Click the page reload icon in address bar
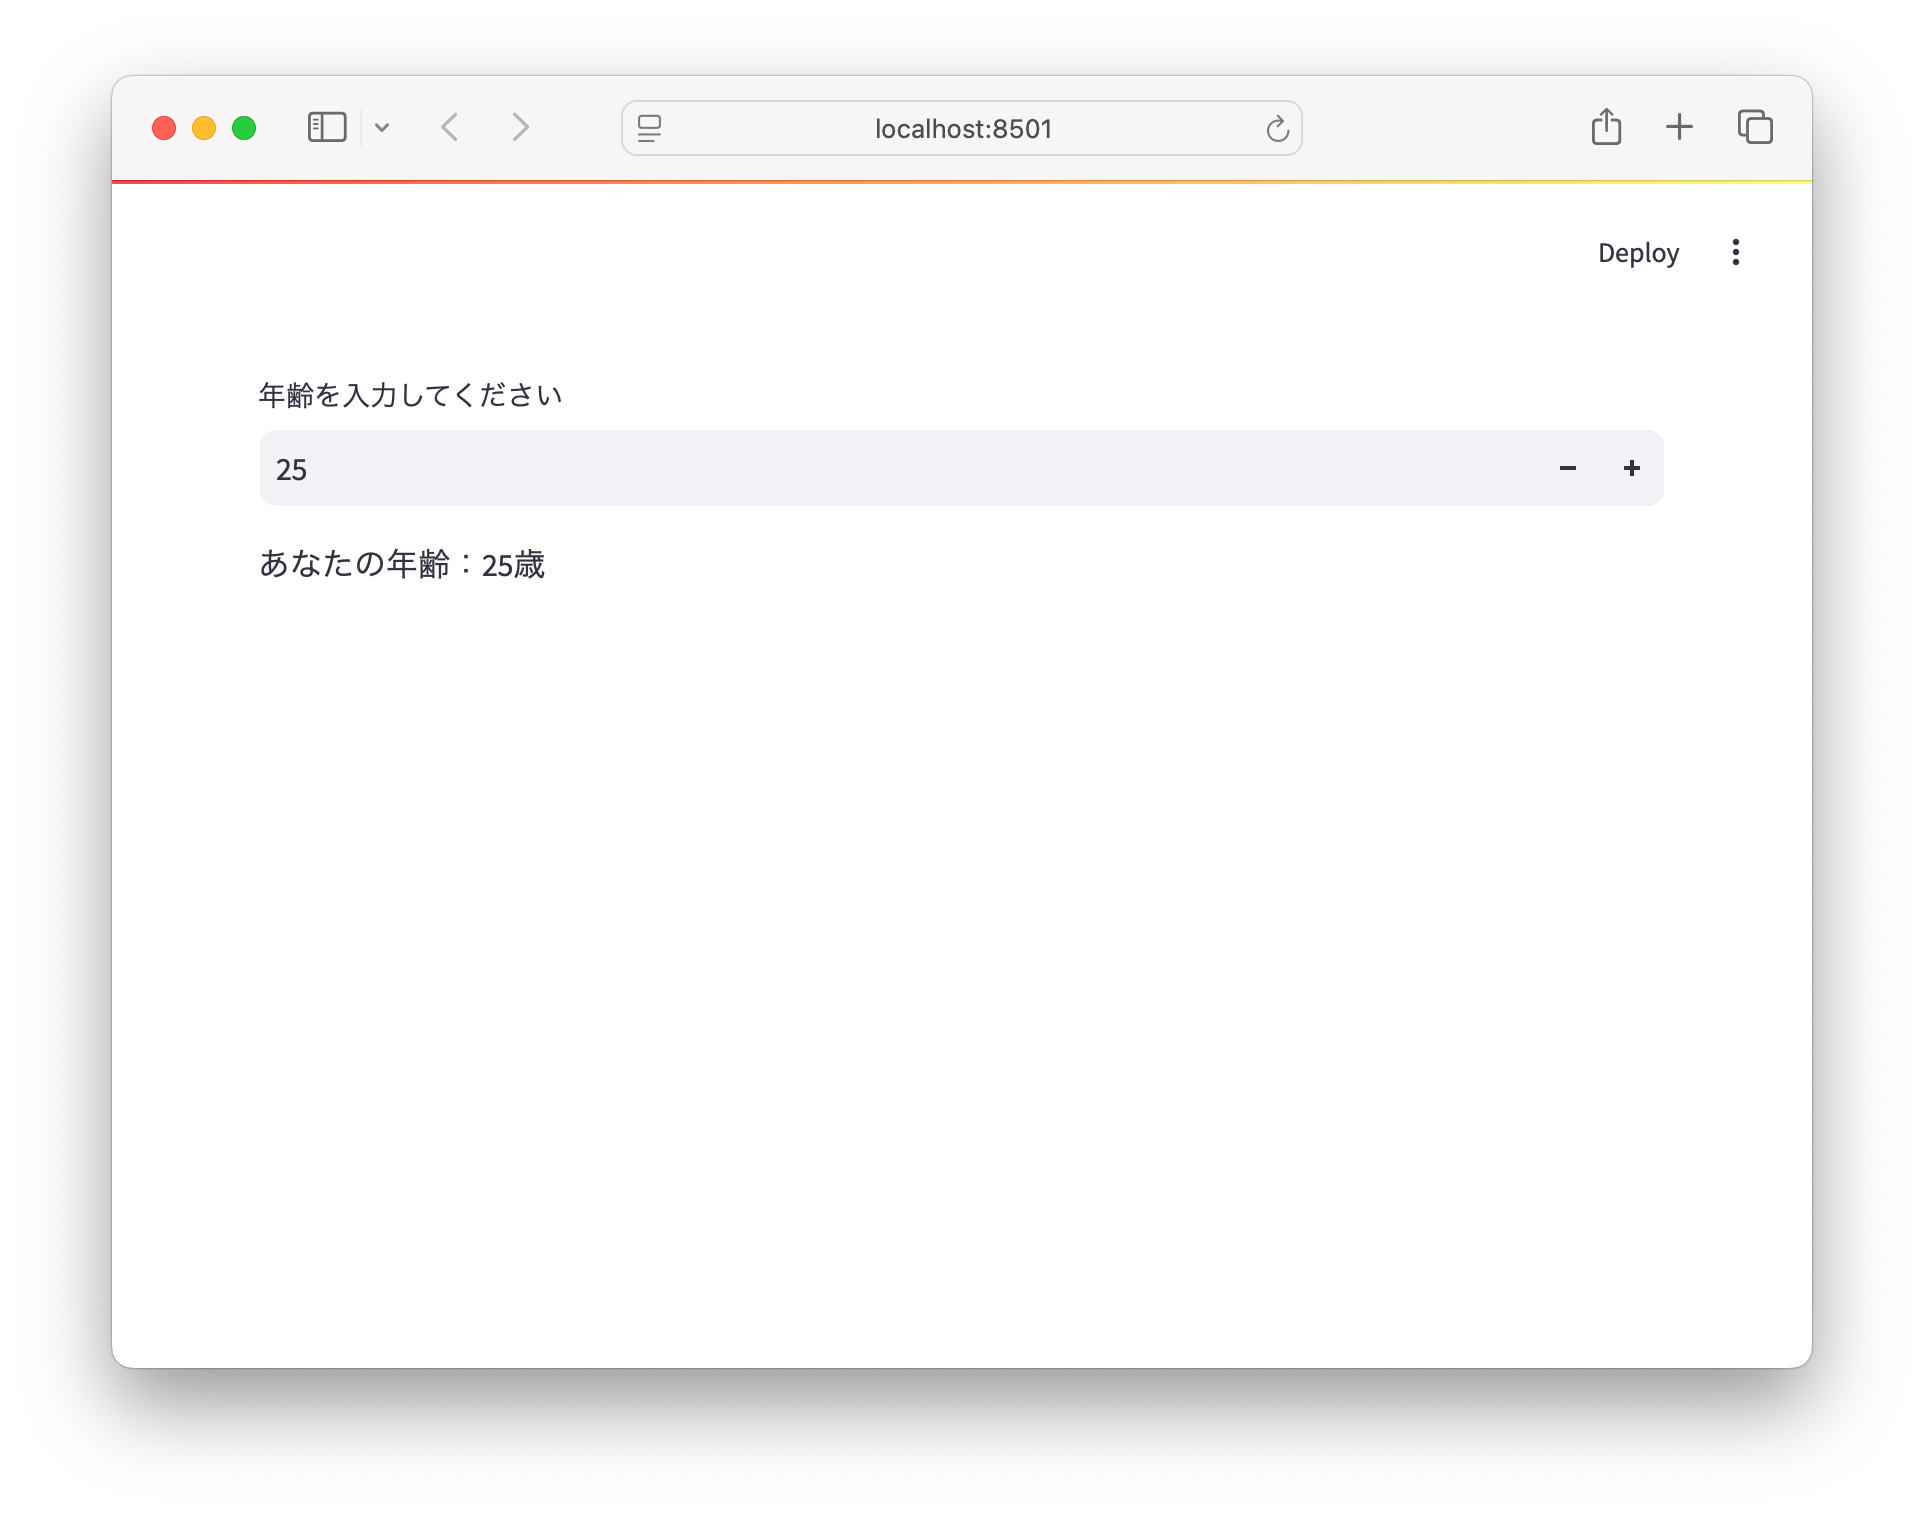This screenshot has height=1516, width=1924. pos(1277,128)
